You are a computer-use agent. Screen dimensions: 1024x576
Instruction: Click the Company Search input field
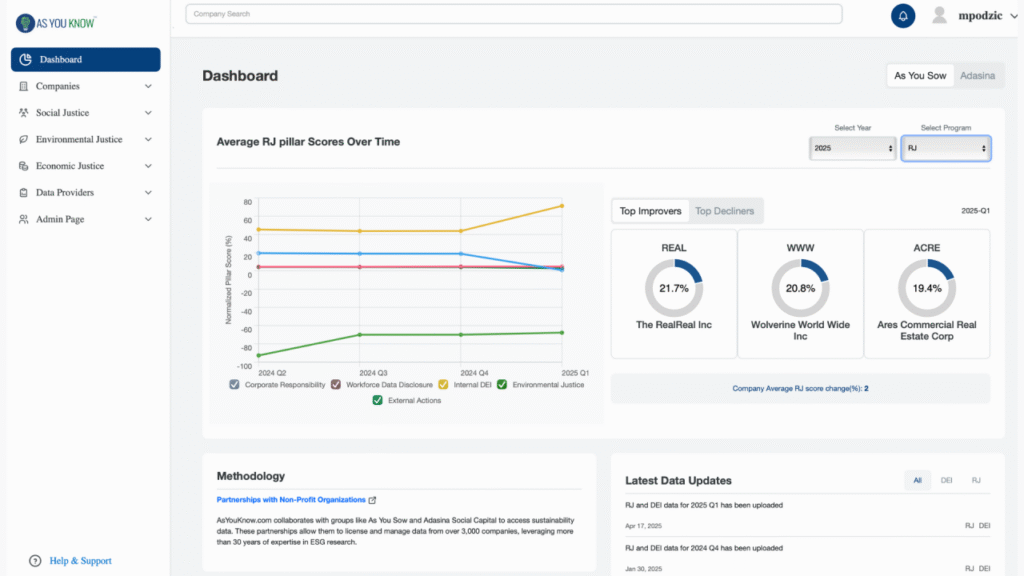(513, 14)
